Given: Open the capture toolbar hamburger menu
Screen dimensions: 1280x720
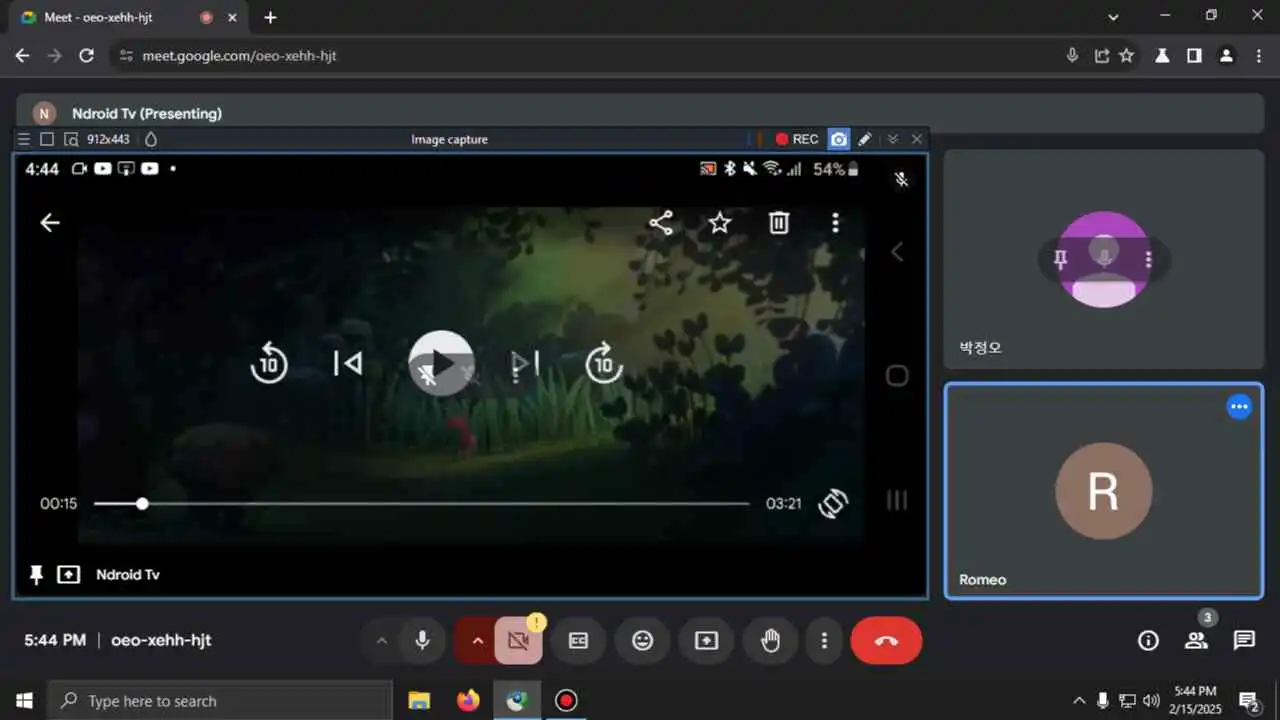Looking at the screenshot, I should tap(24, 139).
